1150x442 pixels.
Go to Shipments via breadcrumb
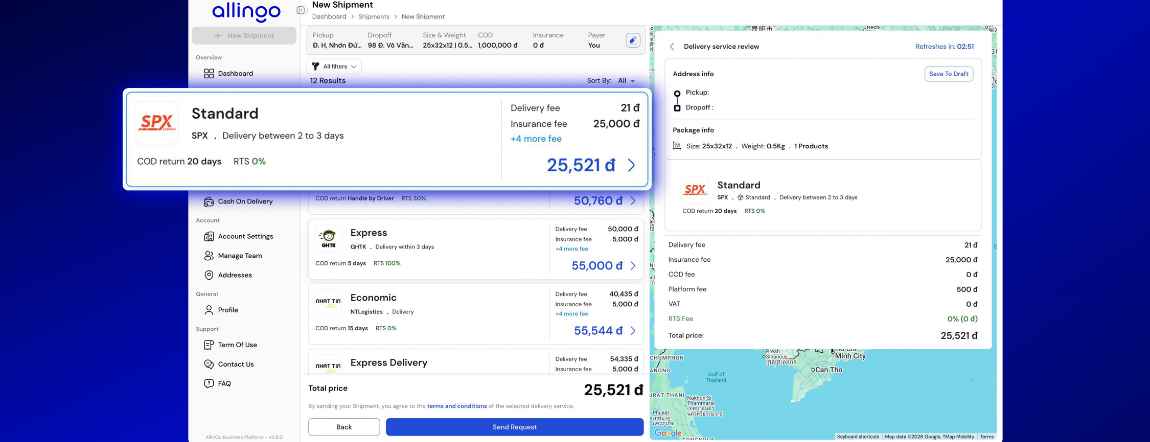pyautogui.click(x=373, y=16)
